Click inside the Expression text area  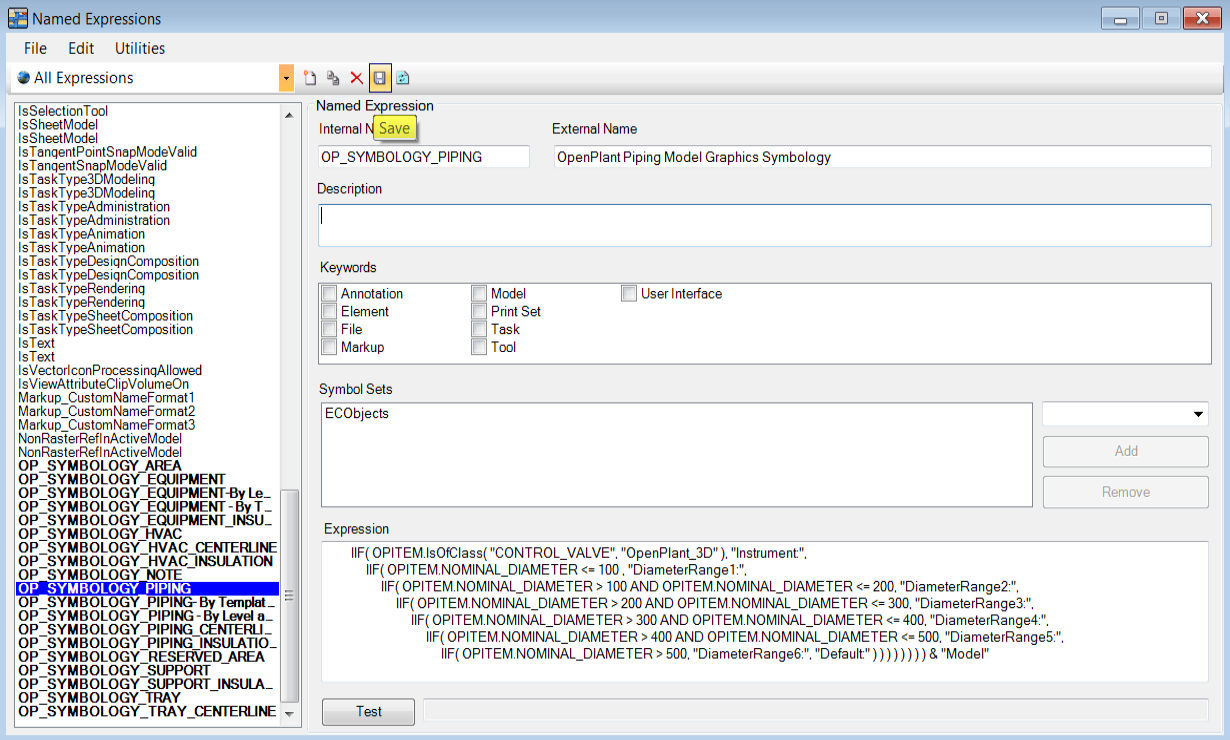765,612
